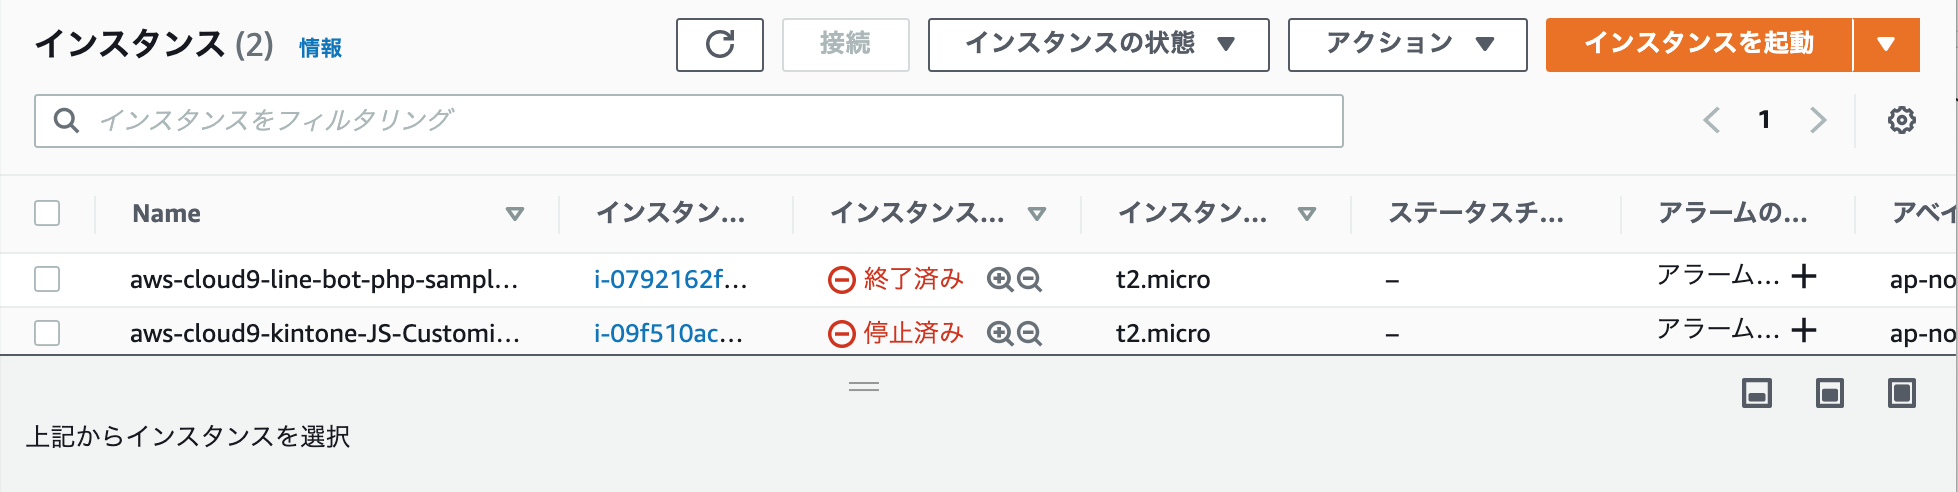Viewport: 1958px width, 492px height.
Task: Go to previous page arrow
Action: point(1712,120)
